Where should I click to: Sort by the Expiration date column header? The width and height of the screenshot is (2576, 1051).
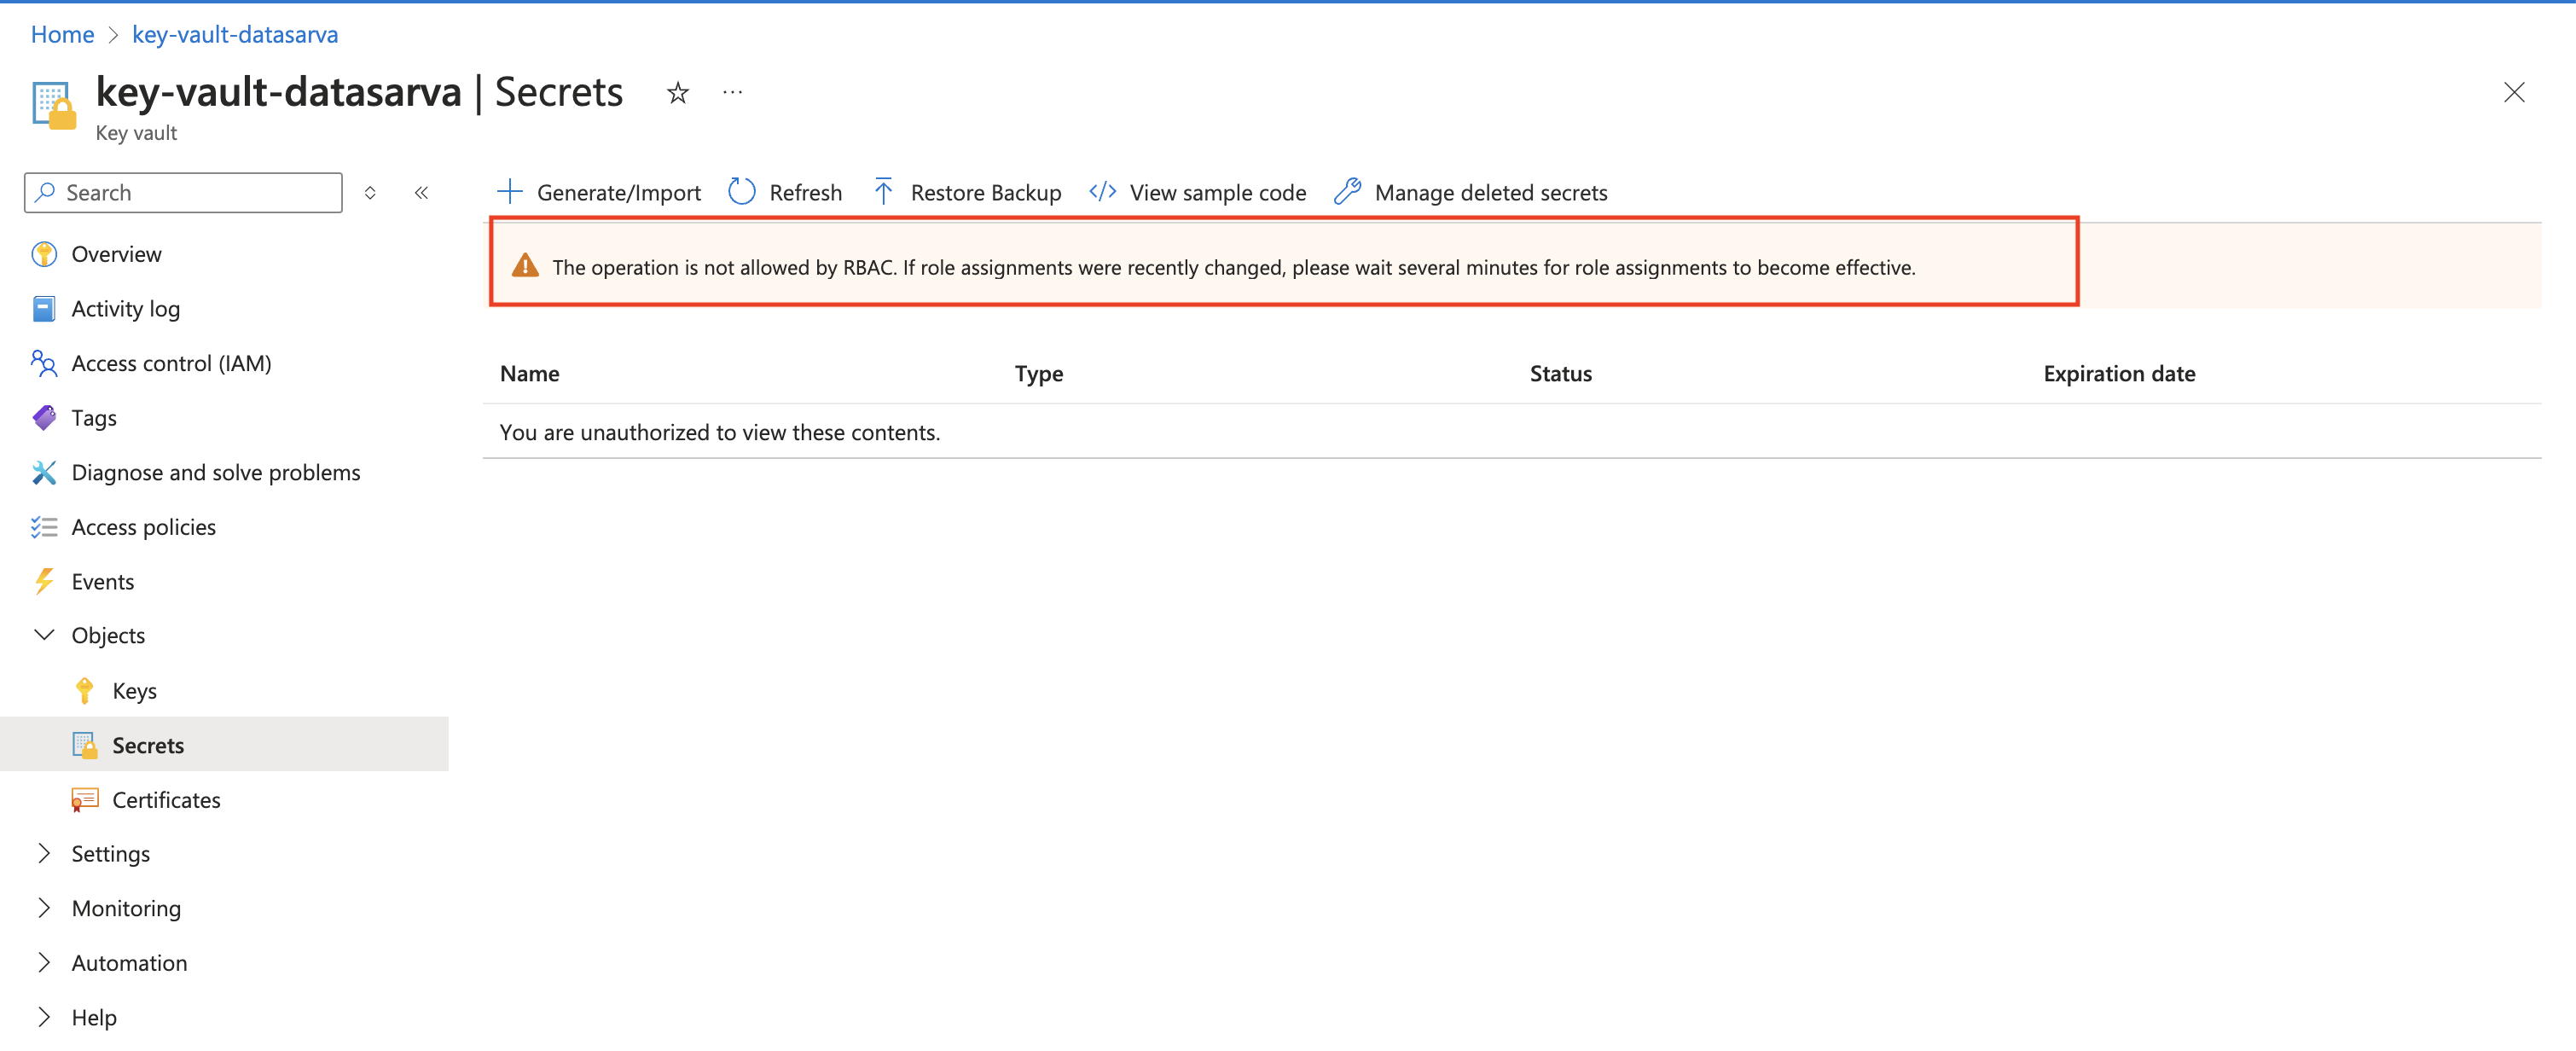click(2119, 373)
